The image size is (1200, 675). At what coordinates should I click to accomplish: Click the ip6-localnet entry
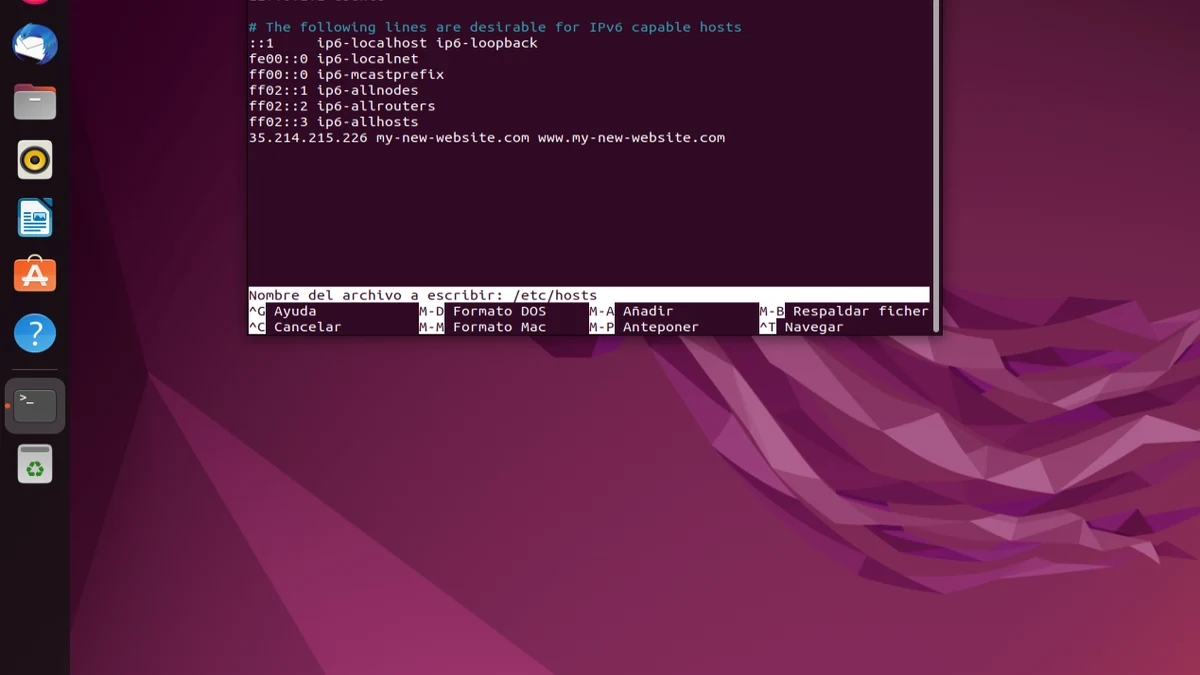tap(368, 59)
